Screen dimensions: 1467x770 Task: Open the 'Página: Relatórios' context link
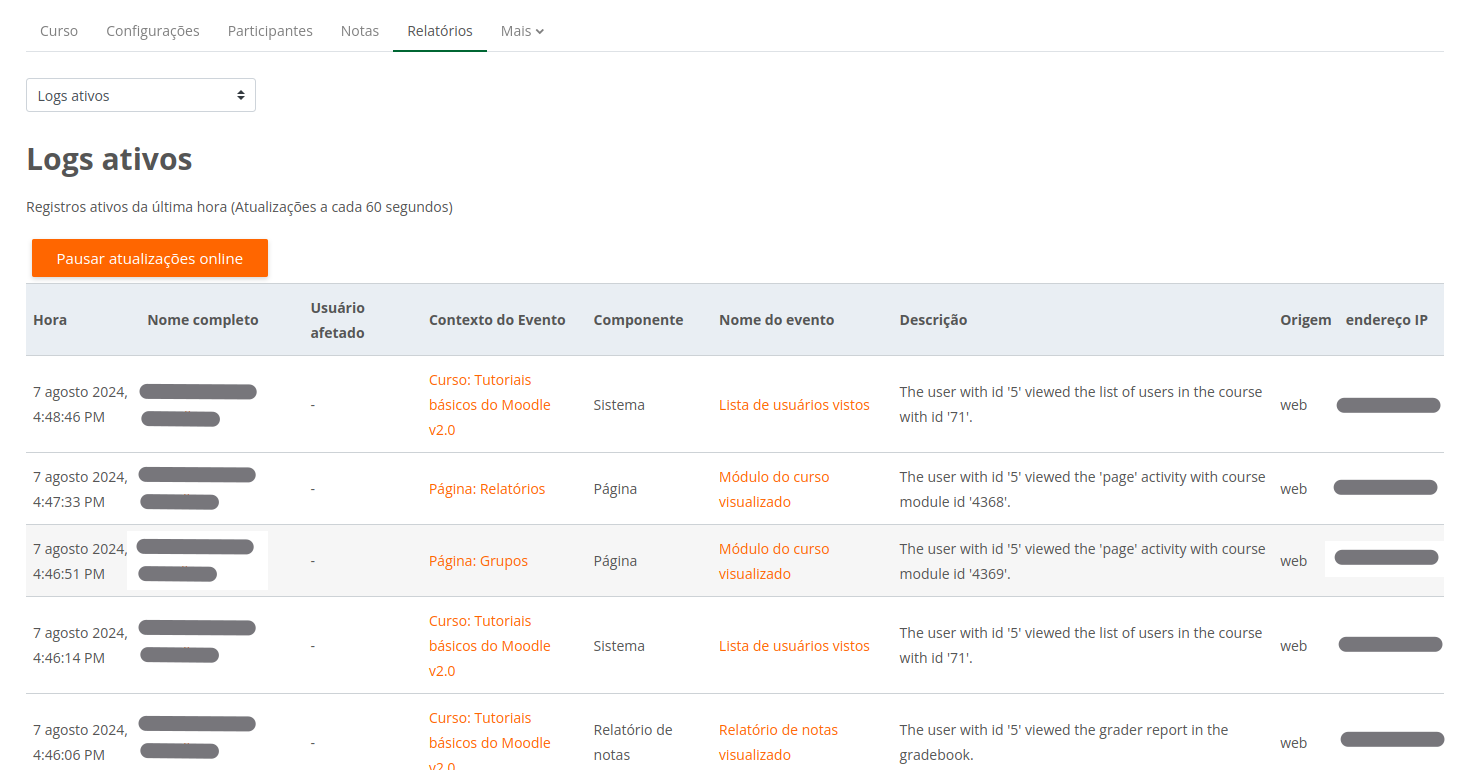pyautogui.click(x=487, y=488)
